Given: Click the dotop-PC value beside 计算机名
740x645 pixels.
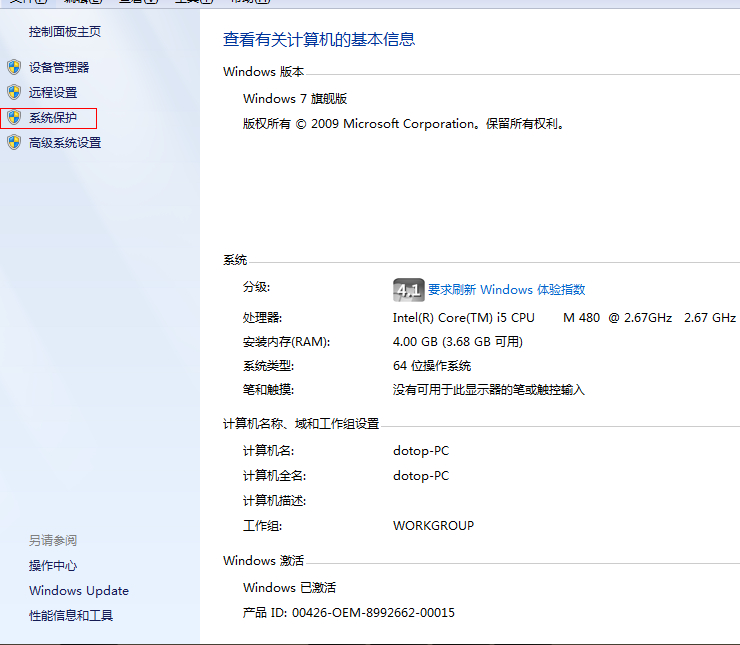Looking at the screenshot, I should 421,451.
